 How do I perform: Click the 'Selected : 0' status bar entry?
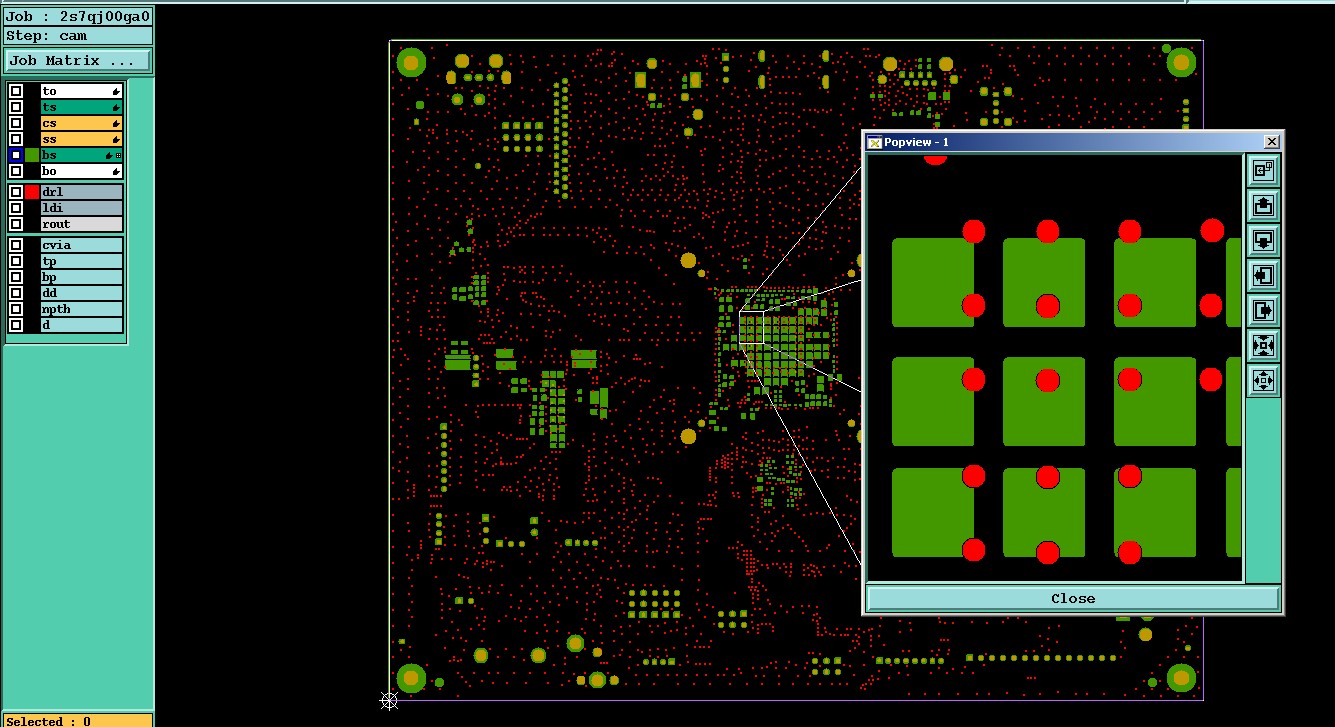[76, 720]
